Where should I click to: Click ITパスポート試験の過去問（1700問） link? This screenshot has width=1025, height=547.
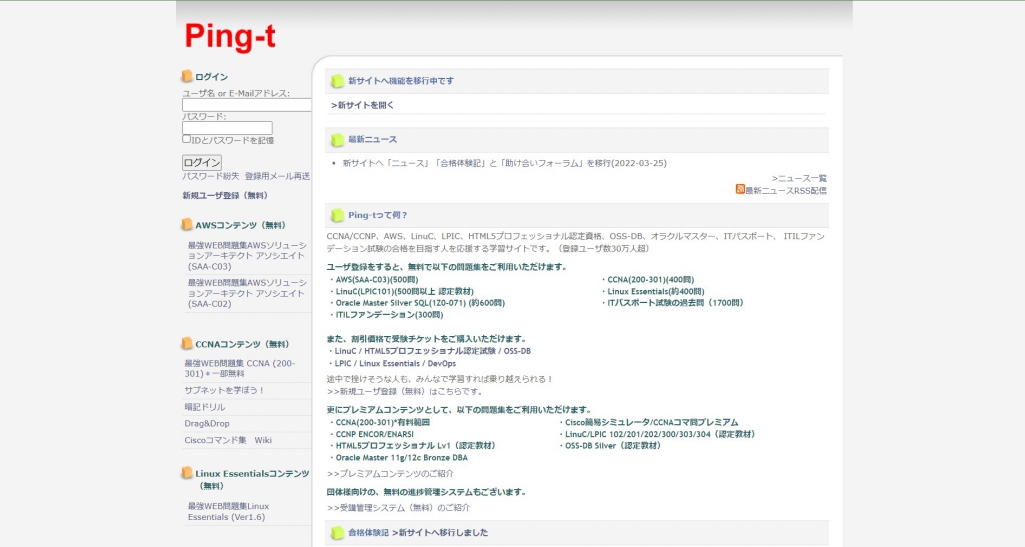tap(675, 303)
